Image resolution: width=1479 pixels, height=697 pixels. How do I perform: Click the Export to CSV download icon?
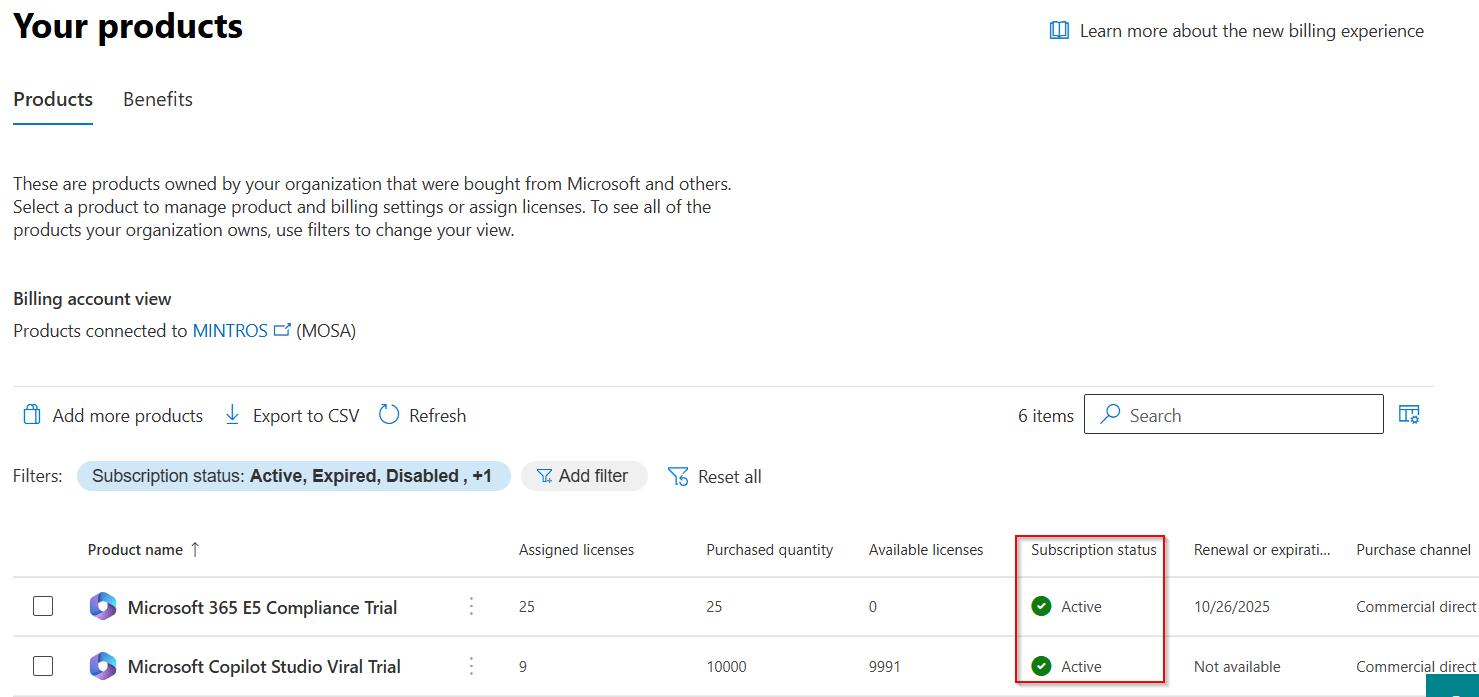(233, 415)
